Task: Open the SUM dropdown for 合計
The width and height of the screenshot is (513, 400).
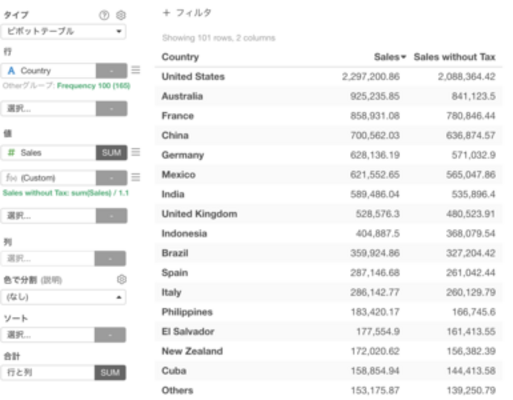Action: tap(110, 372)
